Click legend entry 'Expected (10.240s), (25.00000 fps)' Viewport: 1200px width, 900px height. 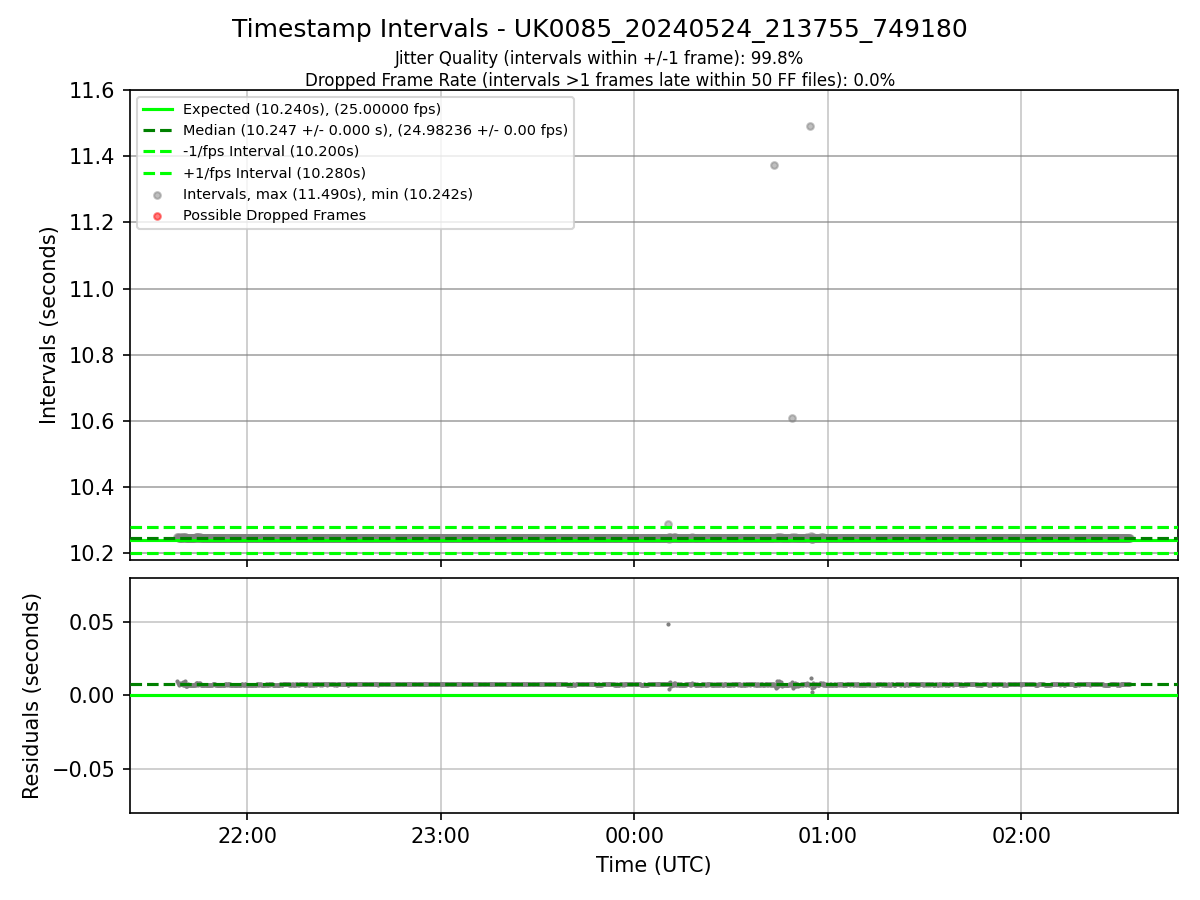tap(312, 109)
